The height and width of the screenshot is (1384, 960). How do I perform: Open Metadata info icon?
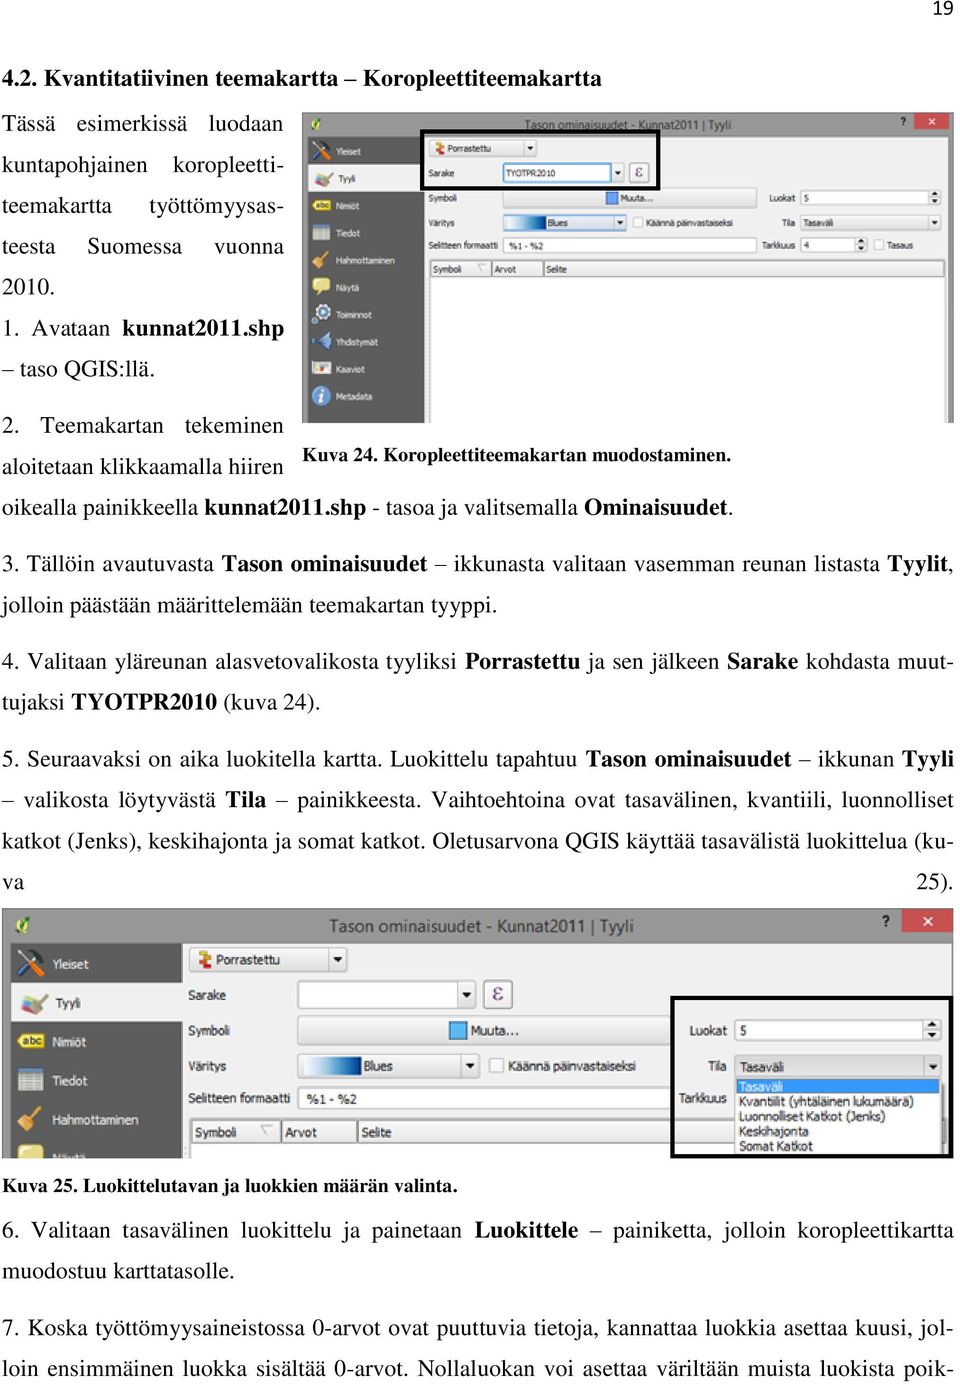[x=321, y=396]
